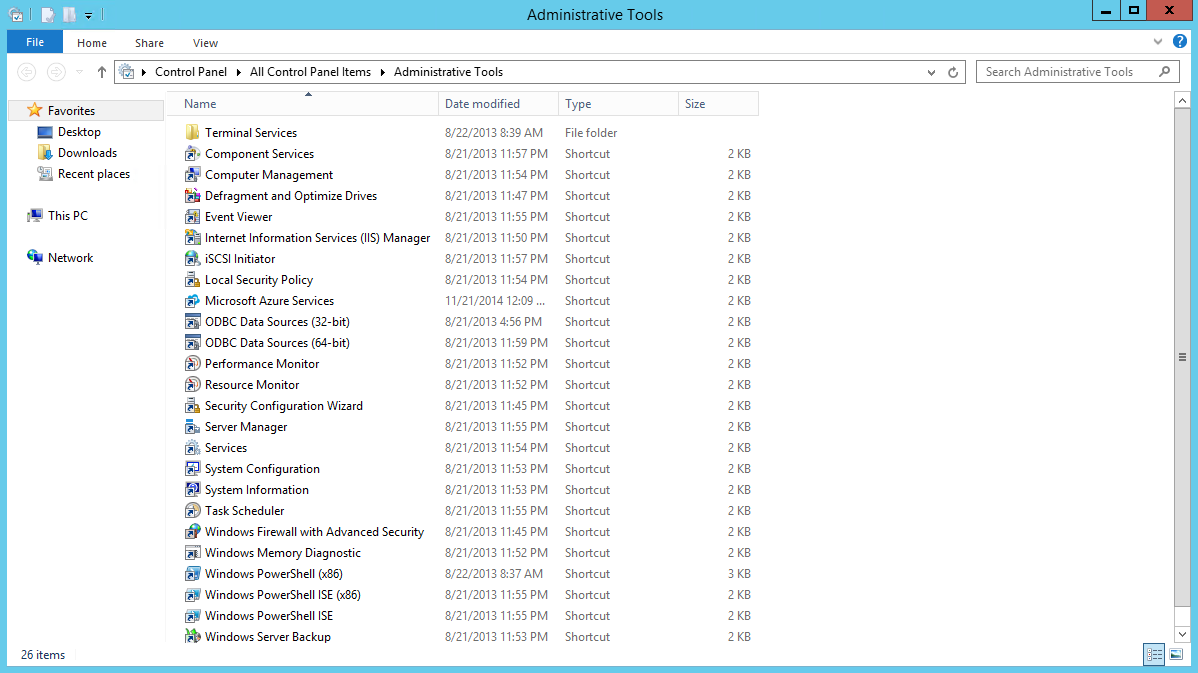Click the Task Scheduler clock icon

[x=193, y=511]
